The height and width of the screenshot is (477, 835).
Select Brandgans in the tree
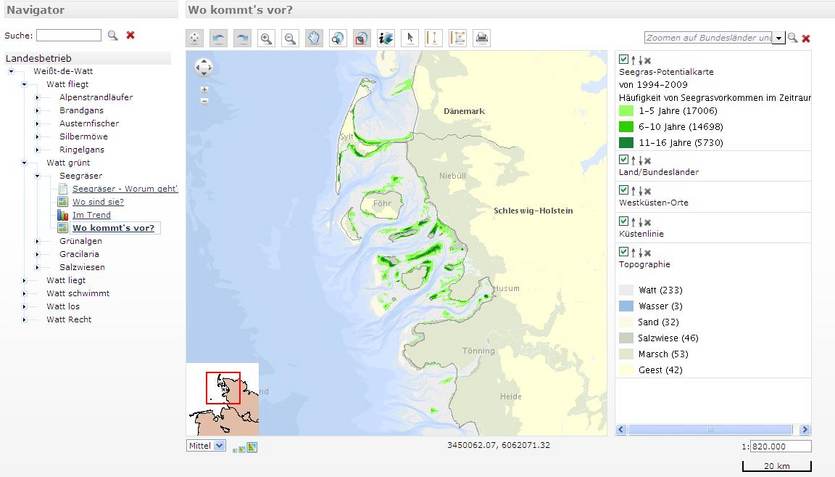(x=81, y=110)
